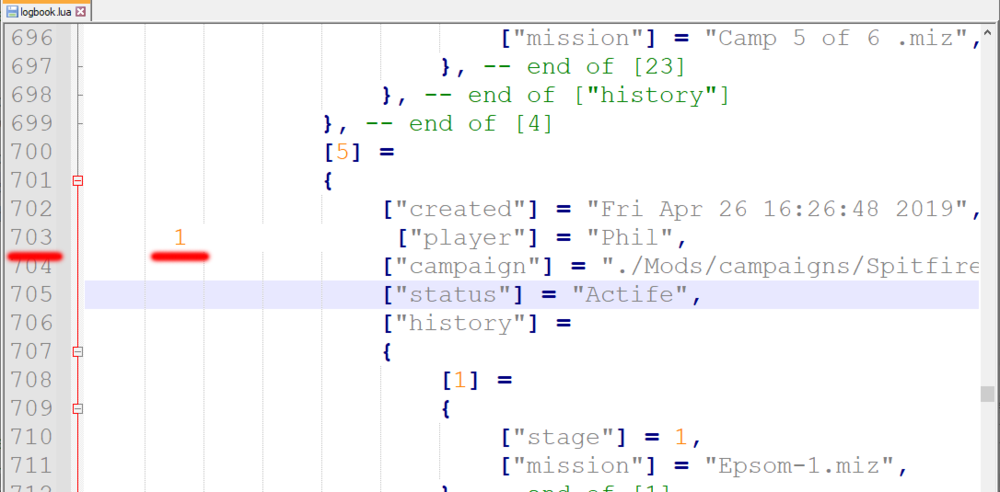
Task: Click line number 698 in the margin
Action: click(x=32, y=96)
